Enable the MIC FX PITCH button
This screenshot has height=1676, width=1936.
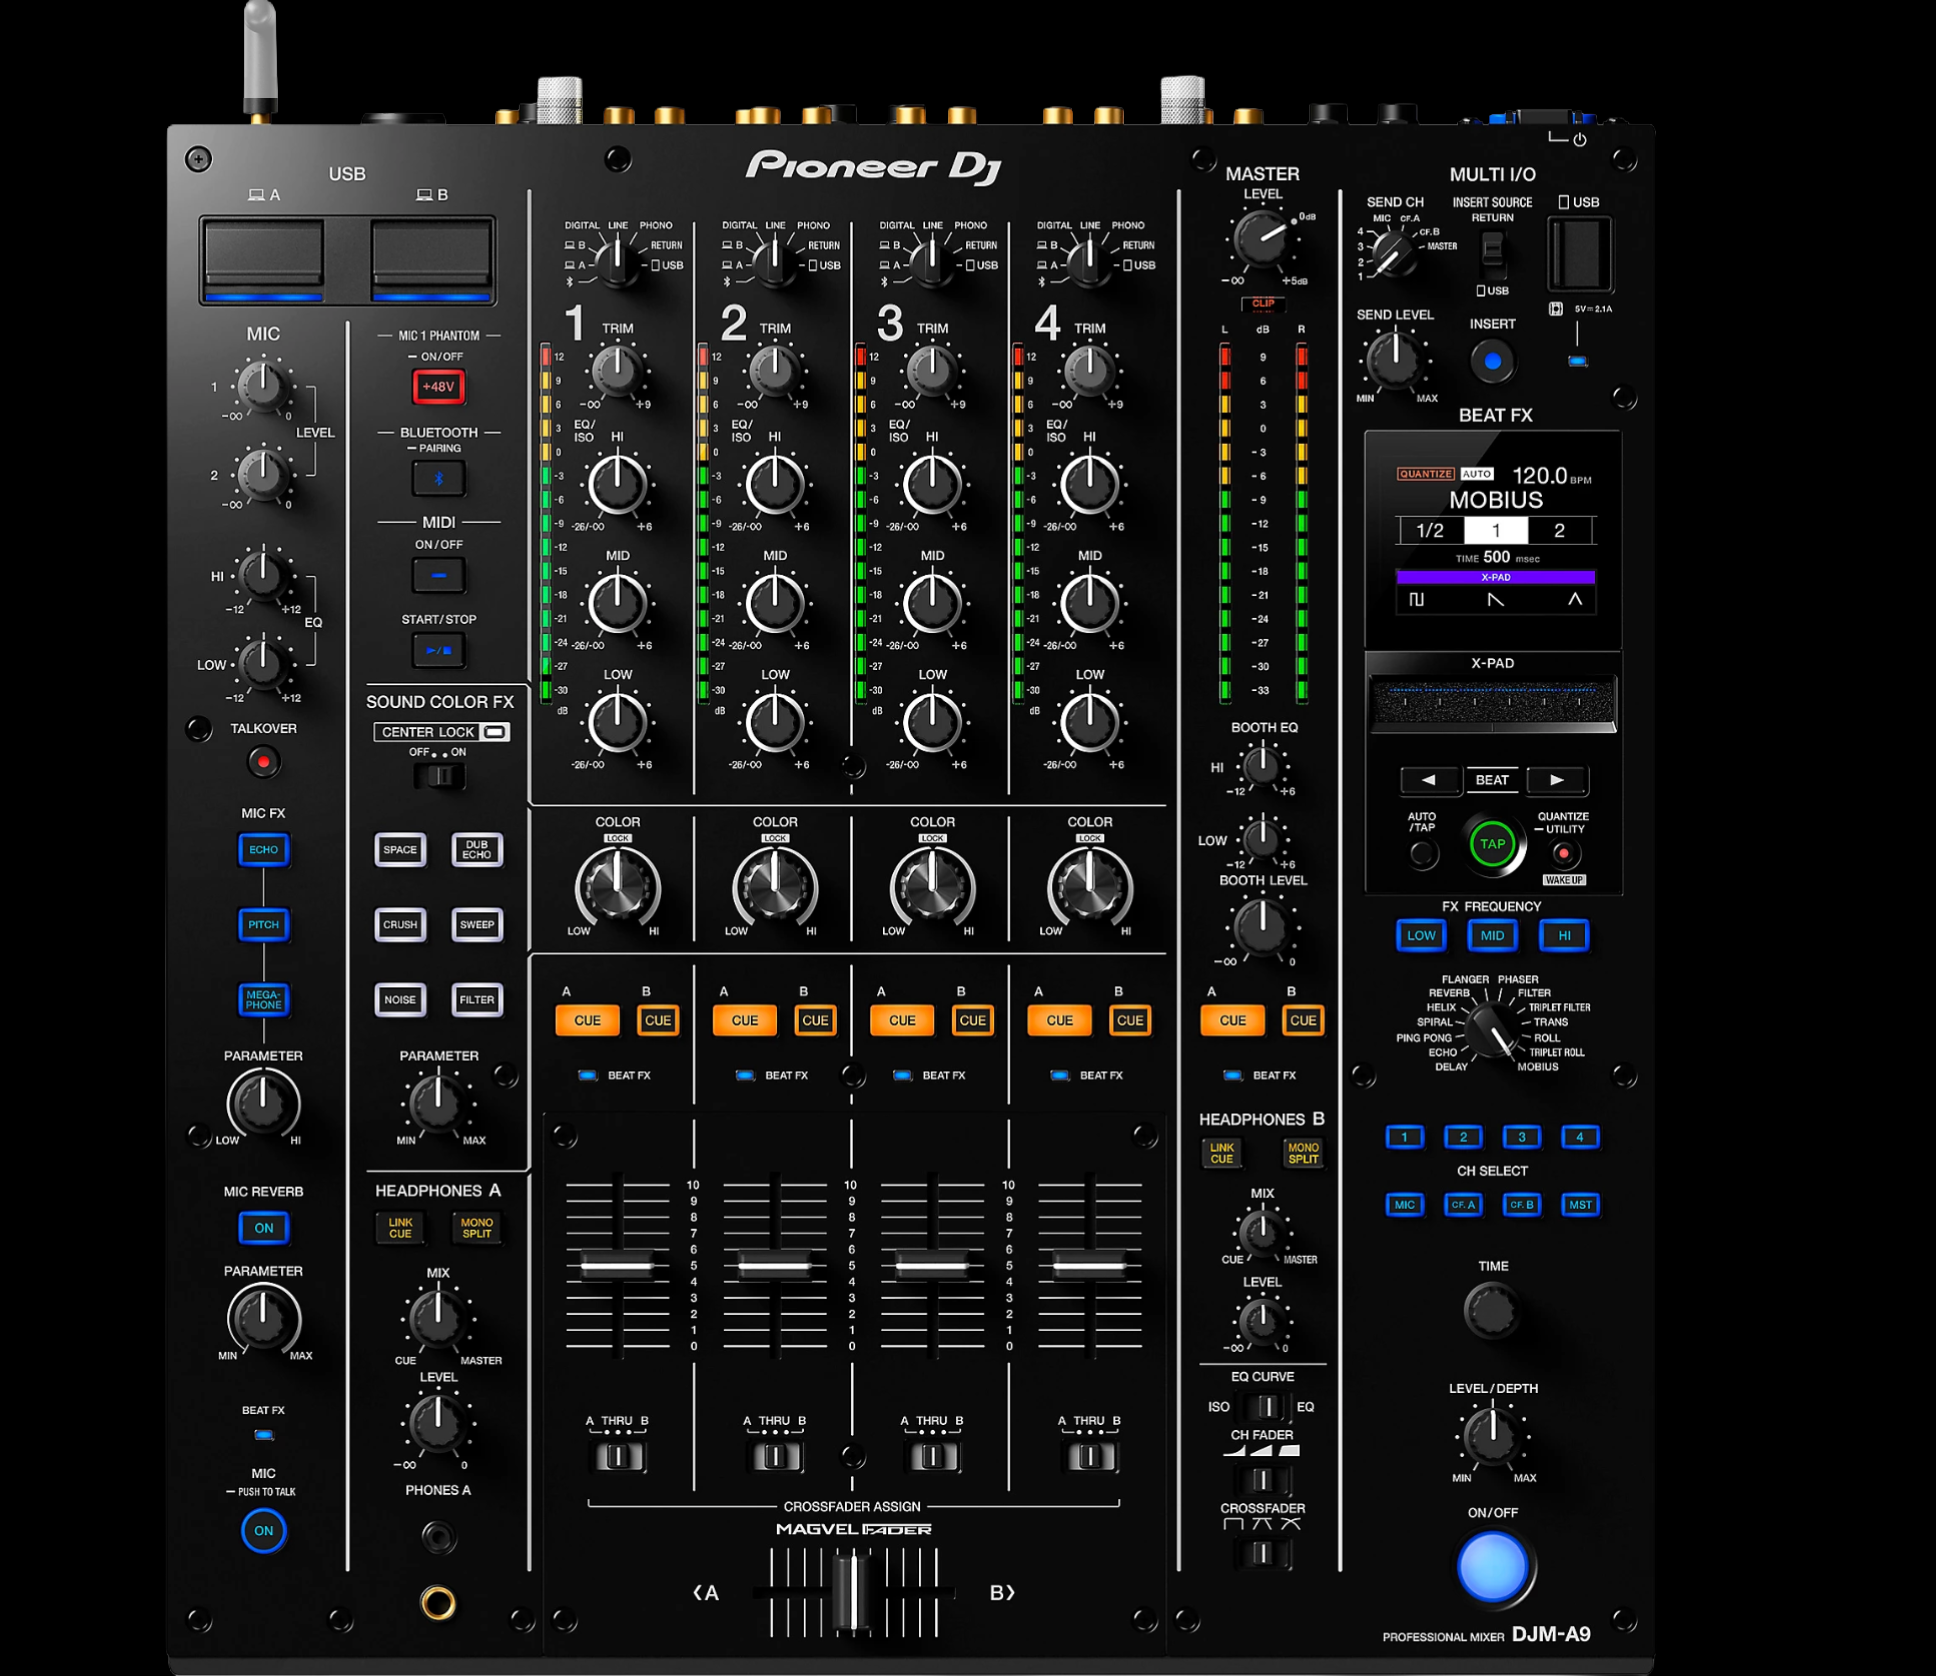[263, 925]
